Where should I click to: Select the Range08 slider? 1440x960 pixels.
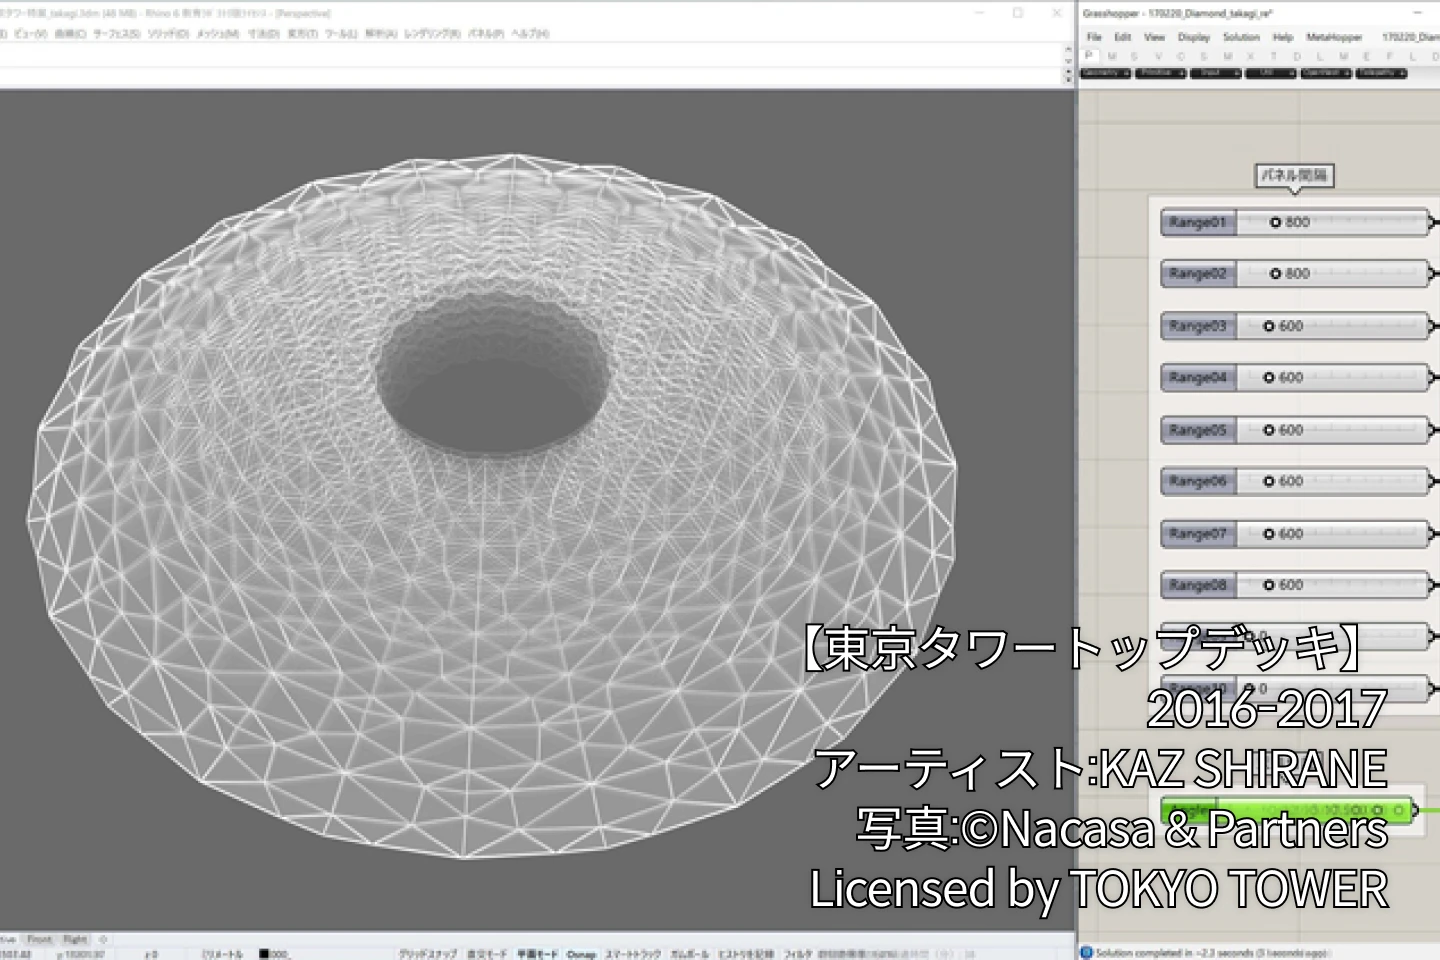[1296, 585]
